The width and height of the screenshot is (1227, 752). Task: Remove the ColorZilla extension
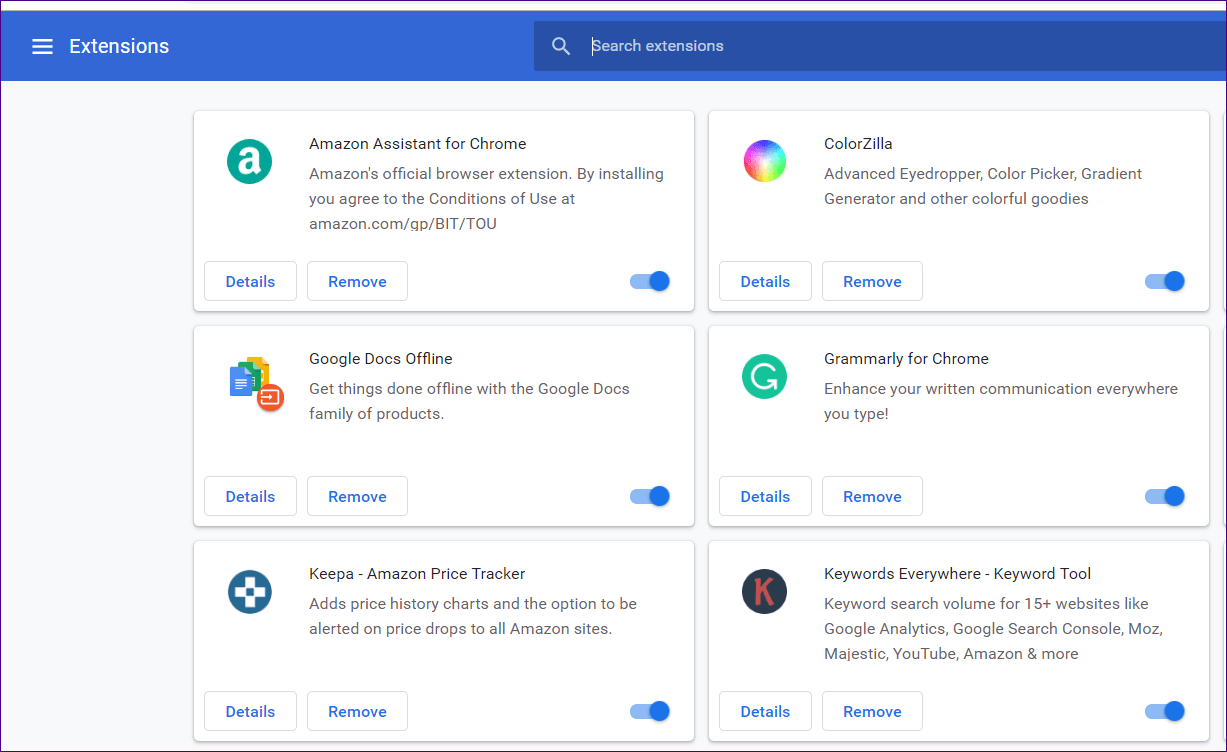pyautogui.click(x=872, y=281)
